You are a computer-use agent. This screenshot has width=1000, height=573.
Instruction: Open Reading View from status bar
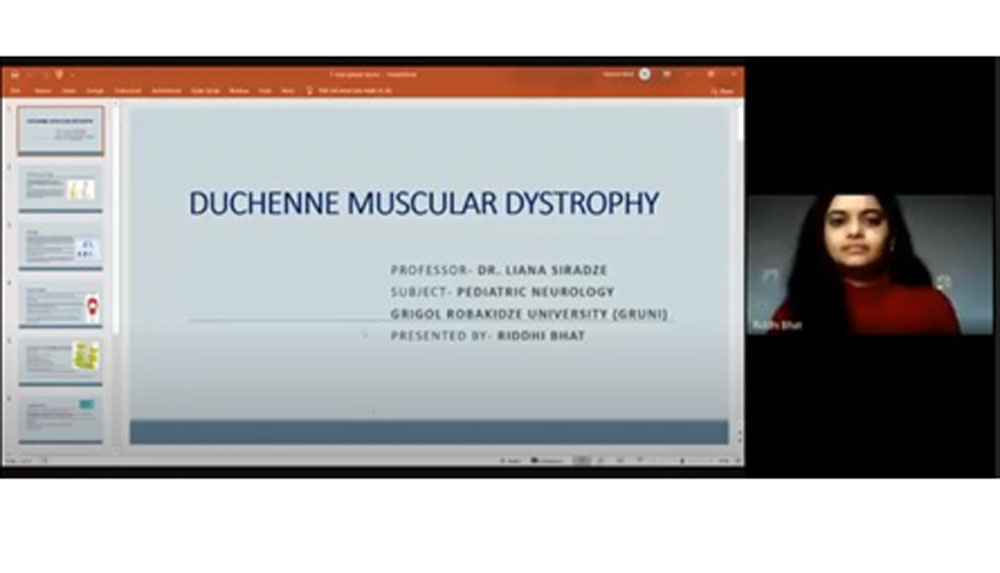pyautogui.click(x=620, y=460)
